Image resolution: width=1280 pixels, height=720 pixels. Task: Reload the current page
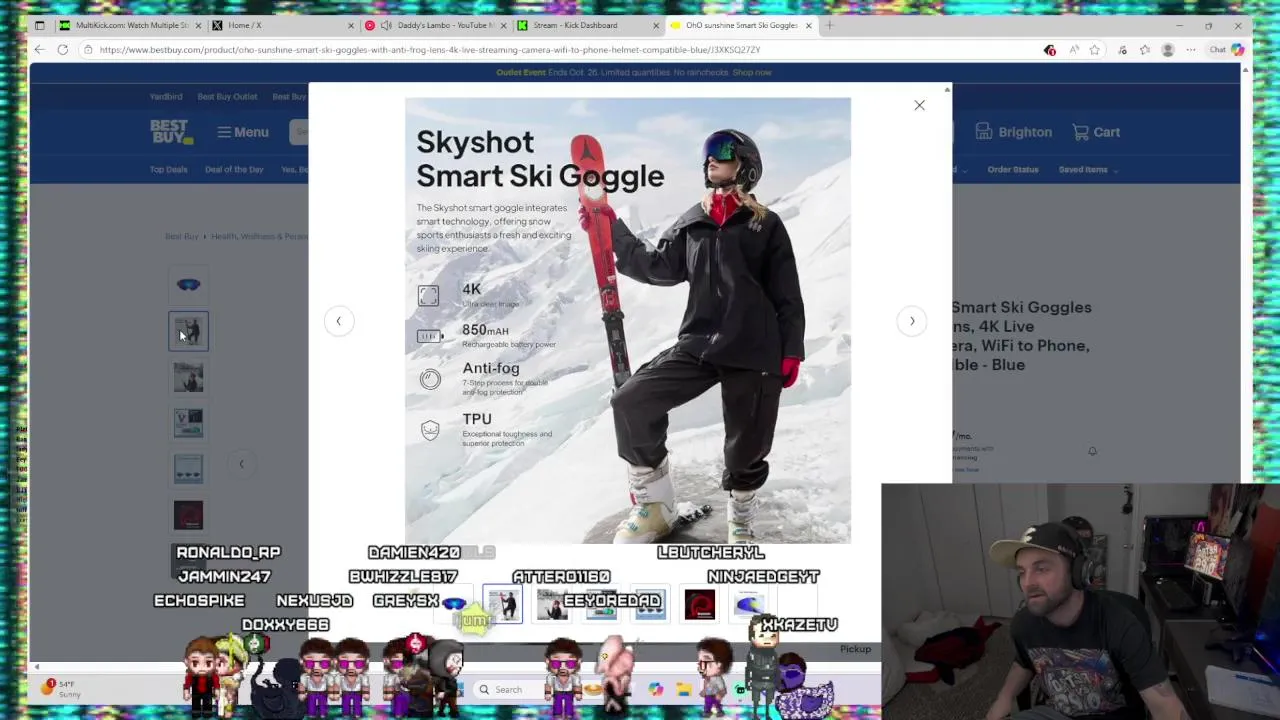[62, 50]
